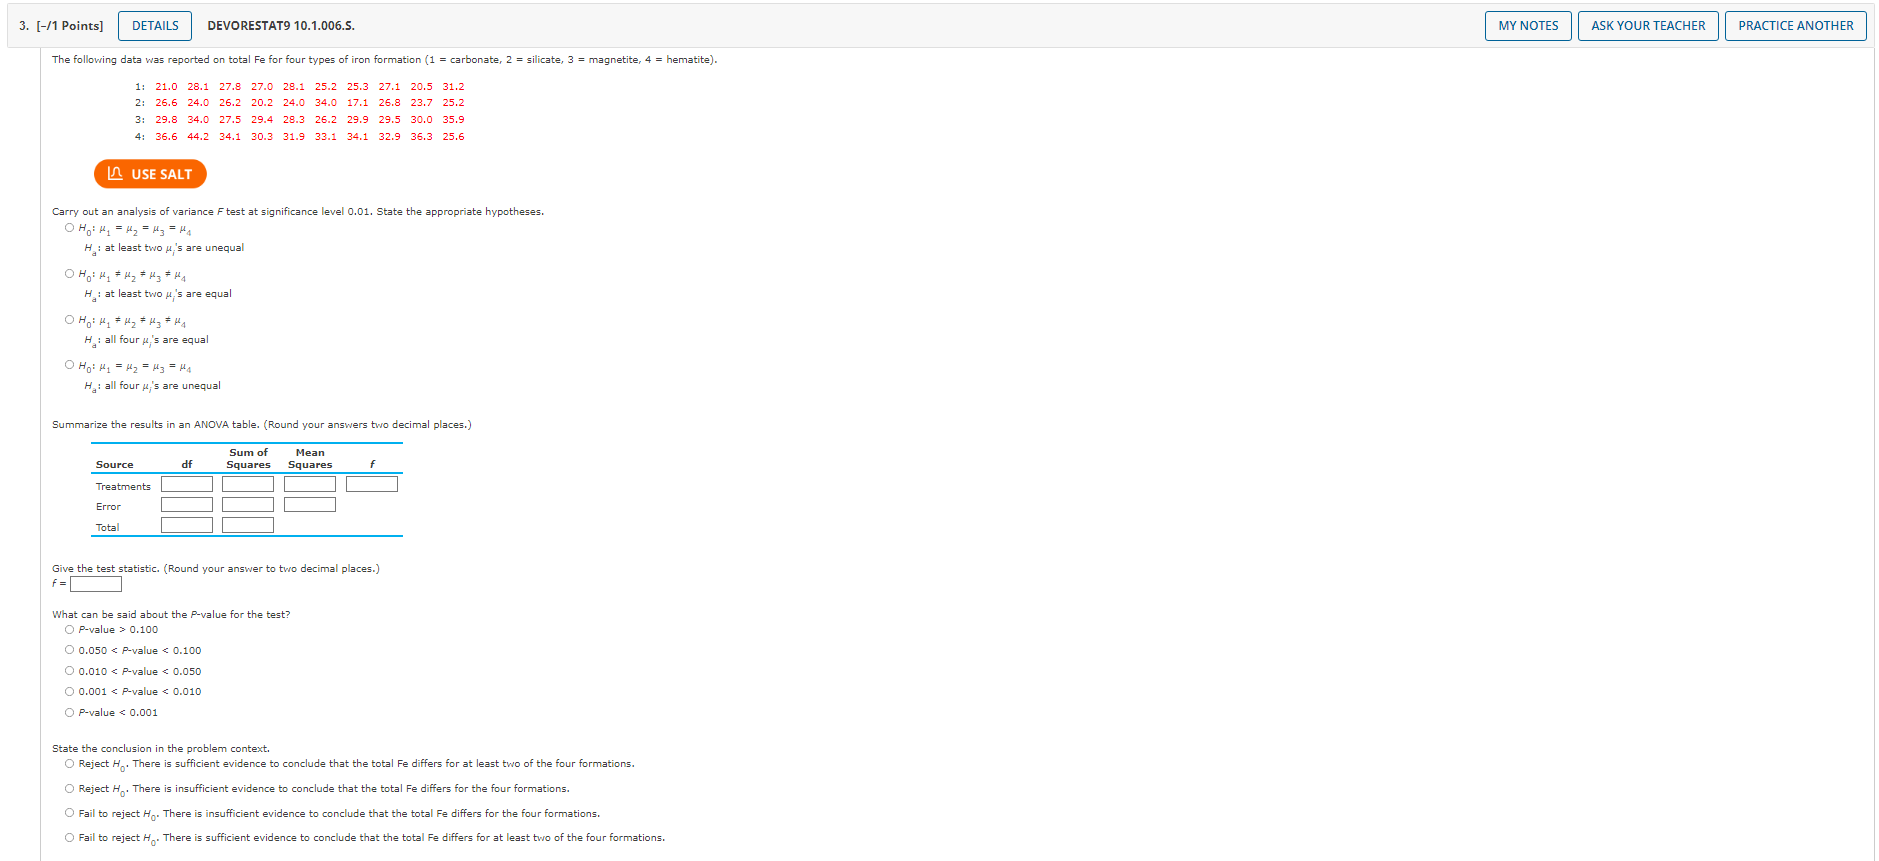Viewport: 1879px width, 861px height.
Task: Choose 0.001 < P-value < 0.010 option
Action: coord(69,692)
